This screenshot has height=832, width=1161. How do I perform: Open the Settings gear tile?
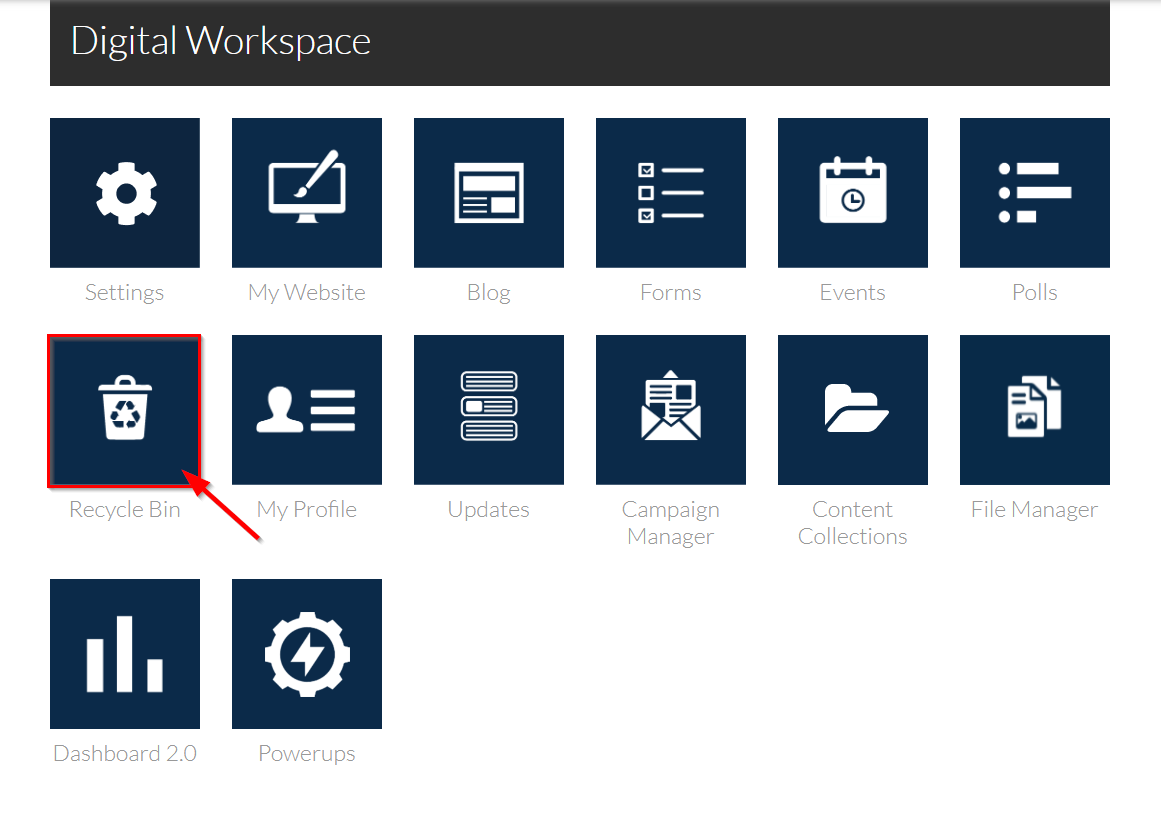[125, 192]
